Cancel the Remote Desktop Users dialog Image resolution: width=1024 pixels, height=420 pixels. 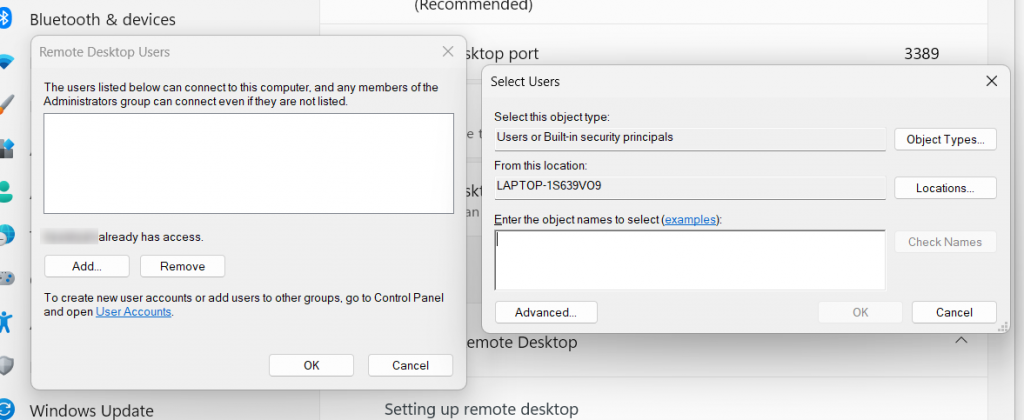click(410, 366)
